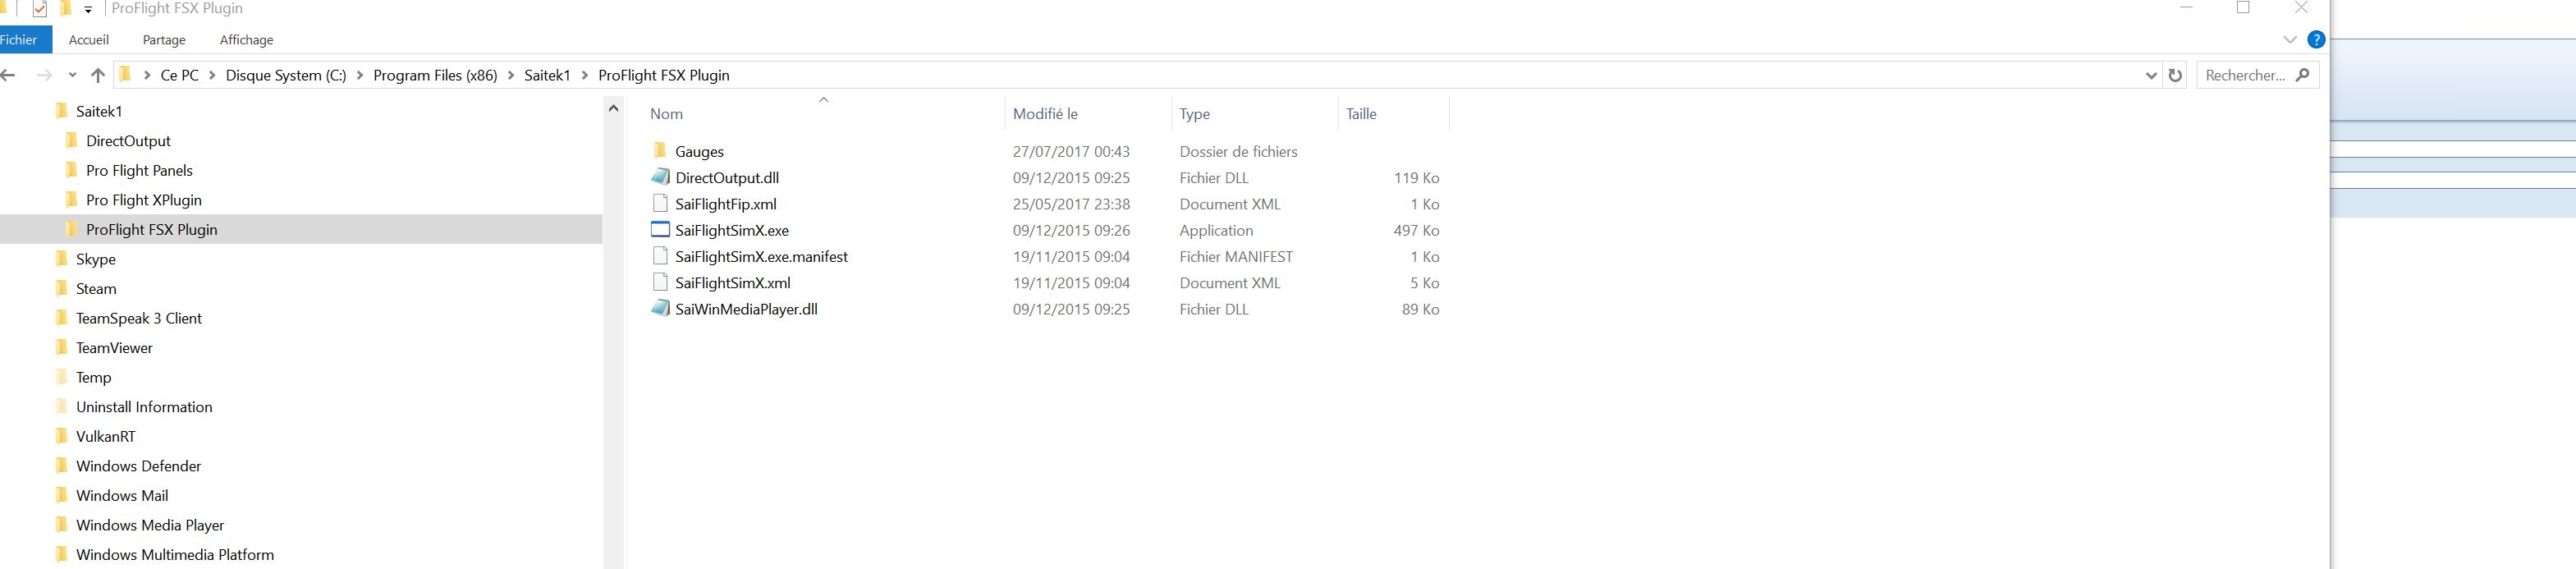The image size is (2576, 569).
Task: Open the Partage tab
Action: click(164, 40)
